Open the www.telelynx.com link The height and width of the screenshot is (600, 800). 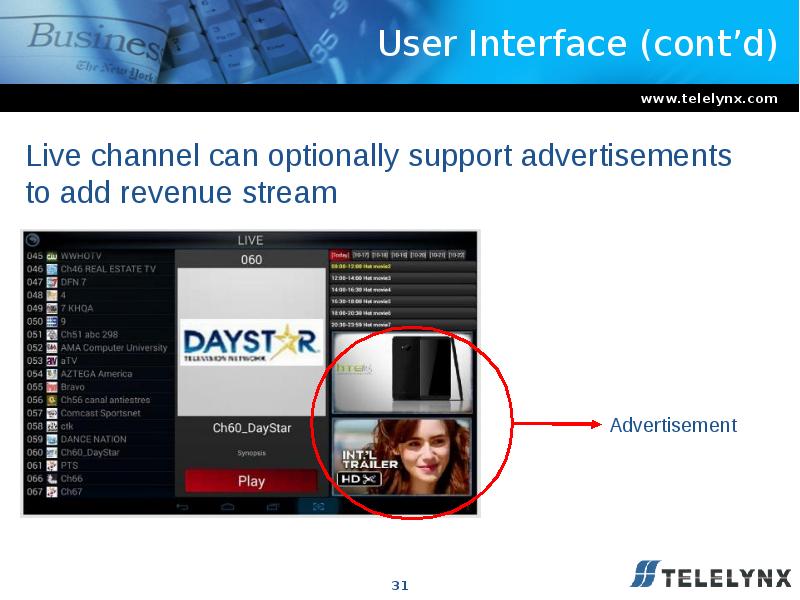coord(708,98)
